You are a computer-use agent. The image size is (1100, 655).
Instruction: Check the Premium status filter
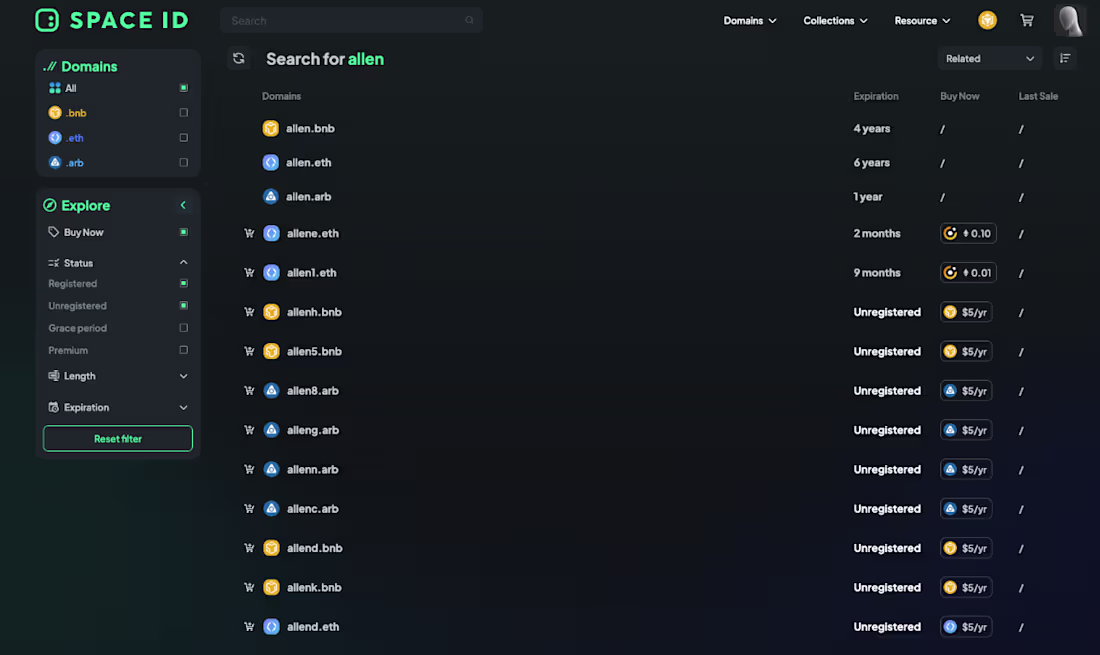(184, 350)
